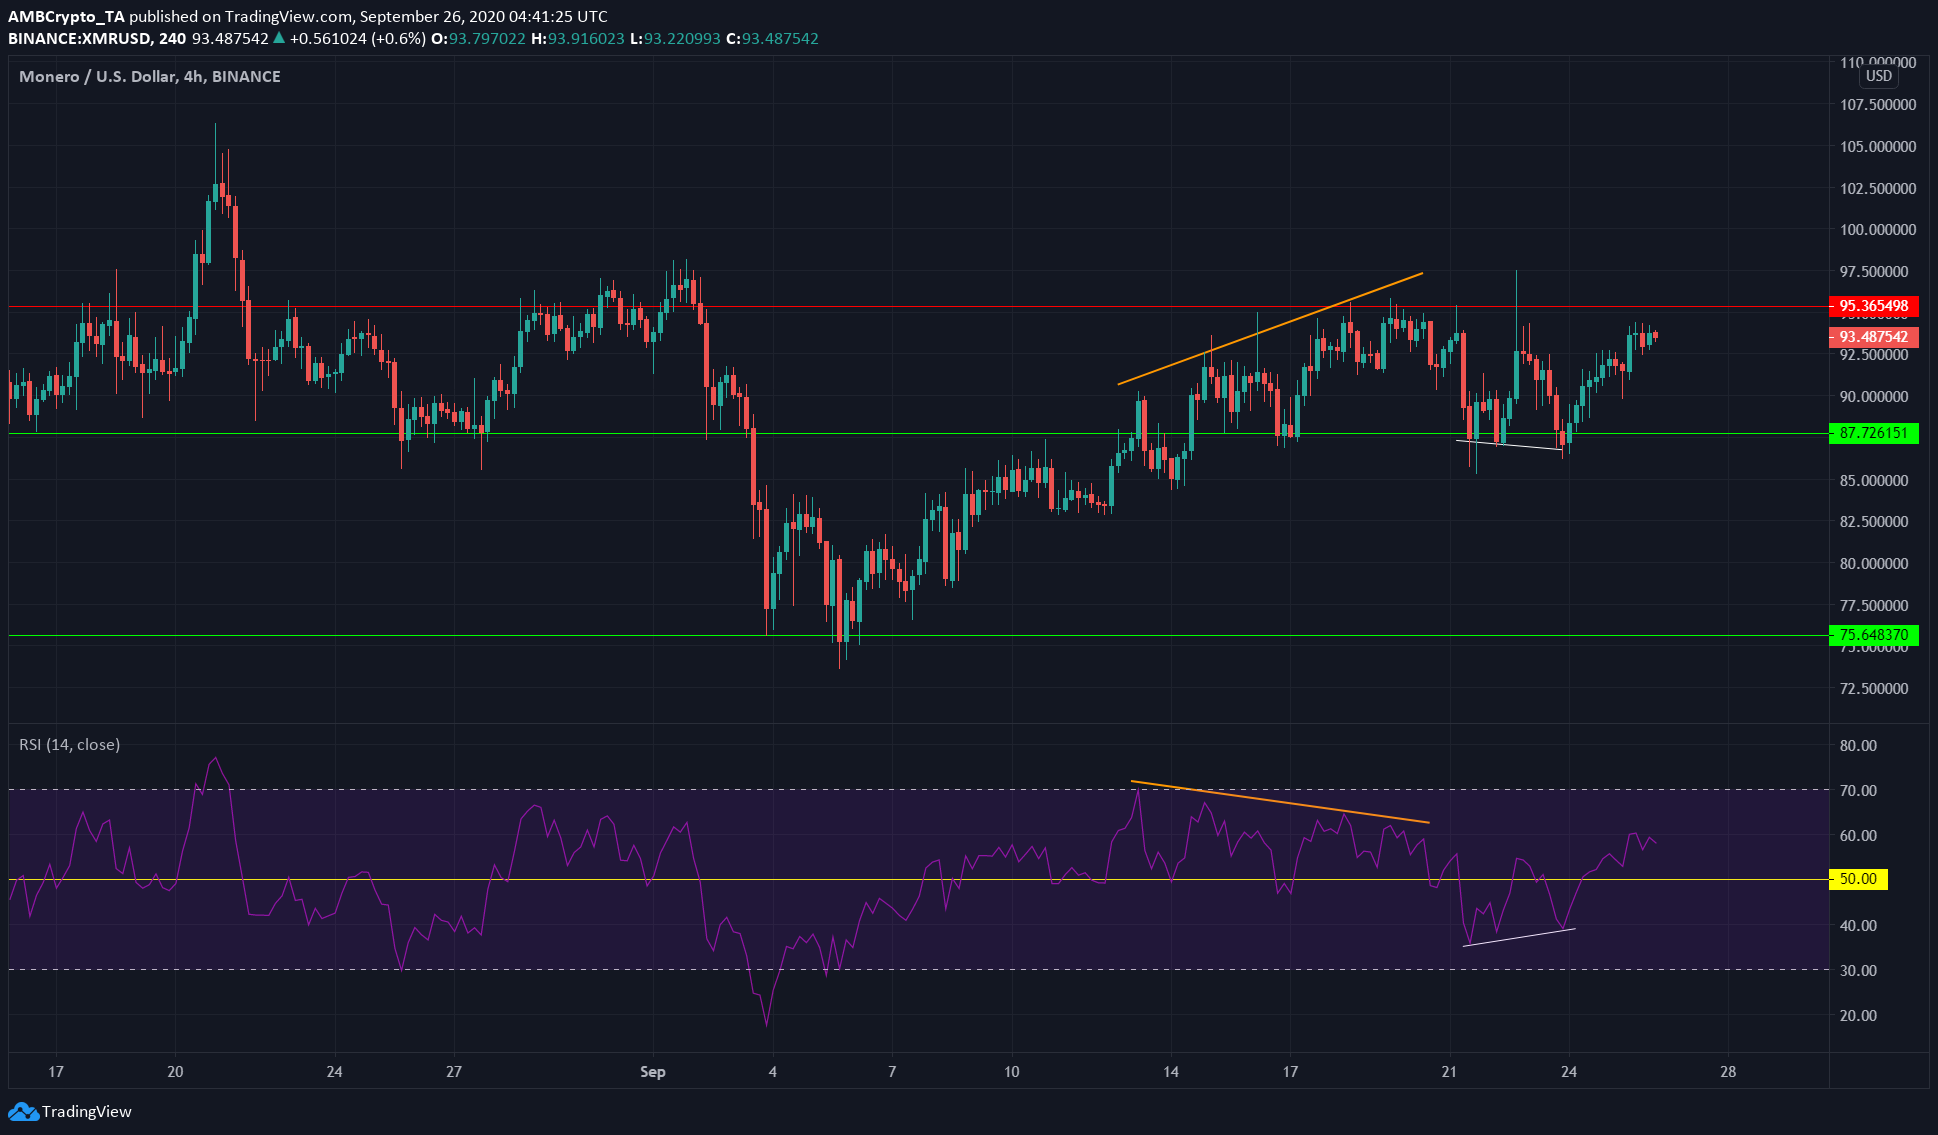Click the 28 date label on time axis
This screenshot has height=1135, width=1938.
point(1728,1071)
